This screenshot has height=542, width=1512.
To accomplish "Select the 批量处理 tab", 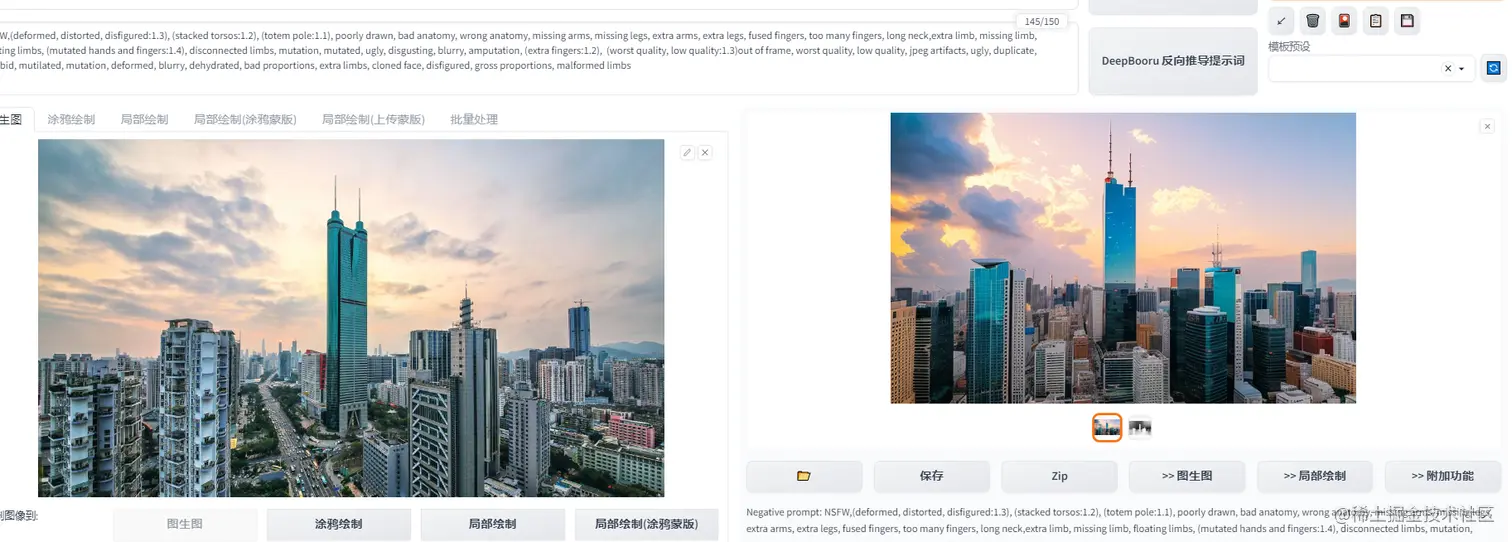I will tap(474, 119).
